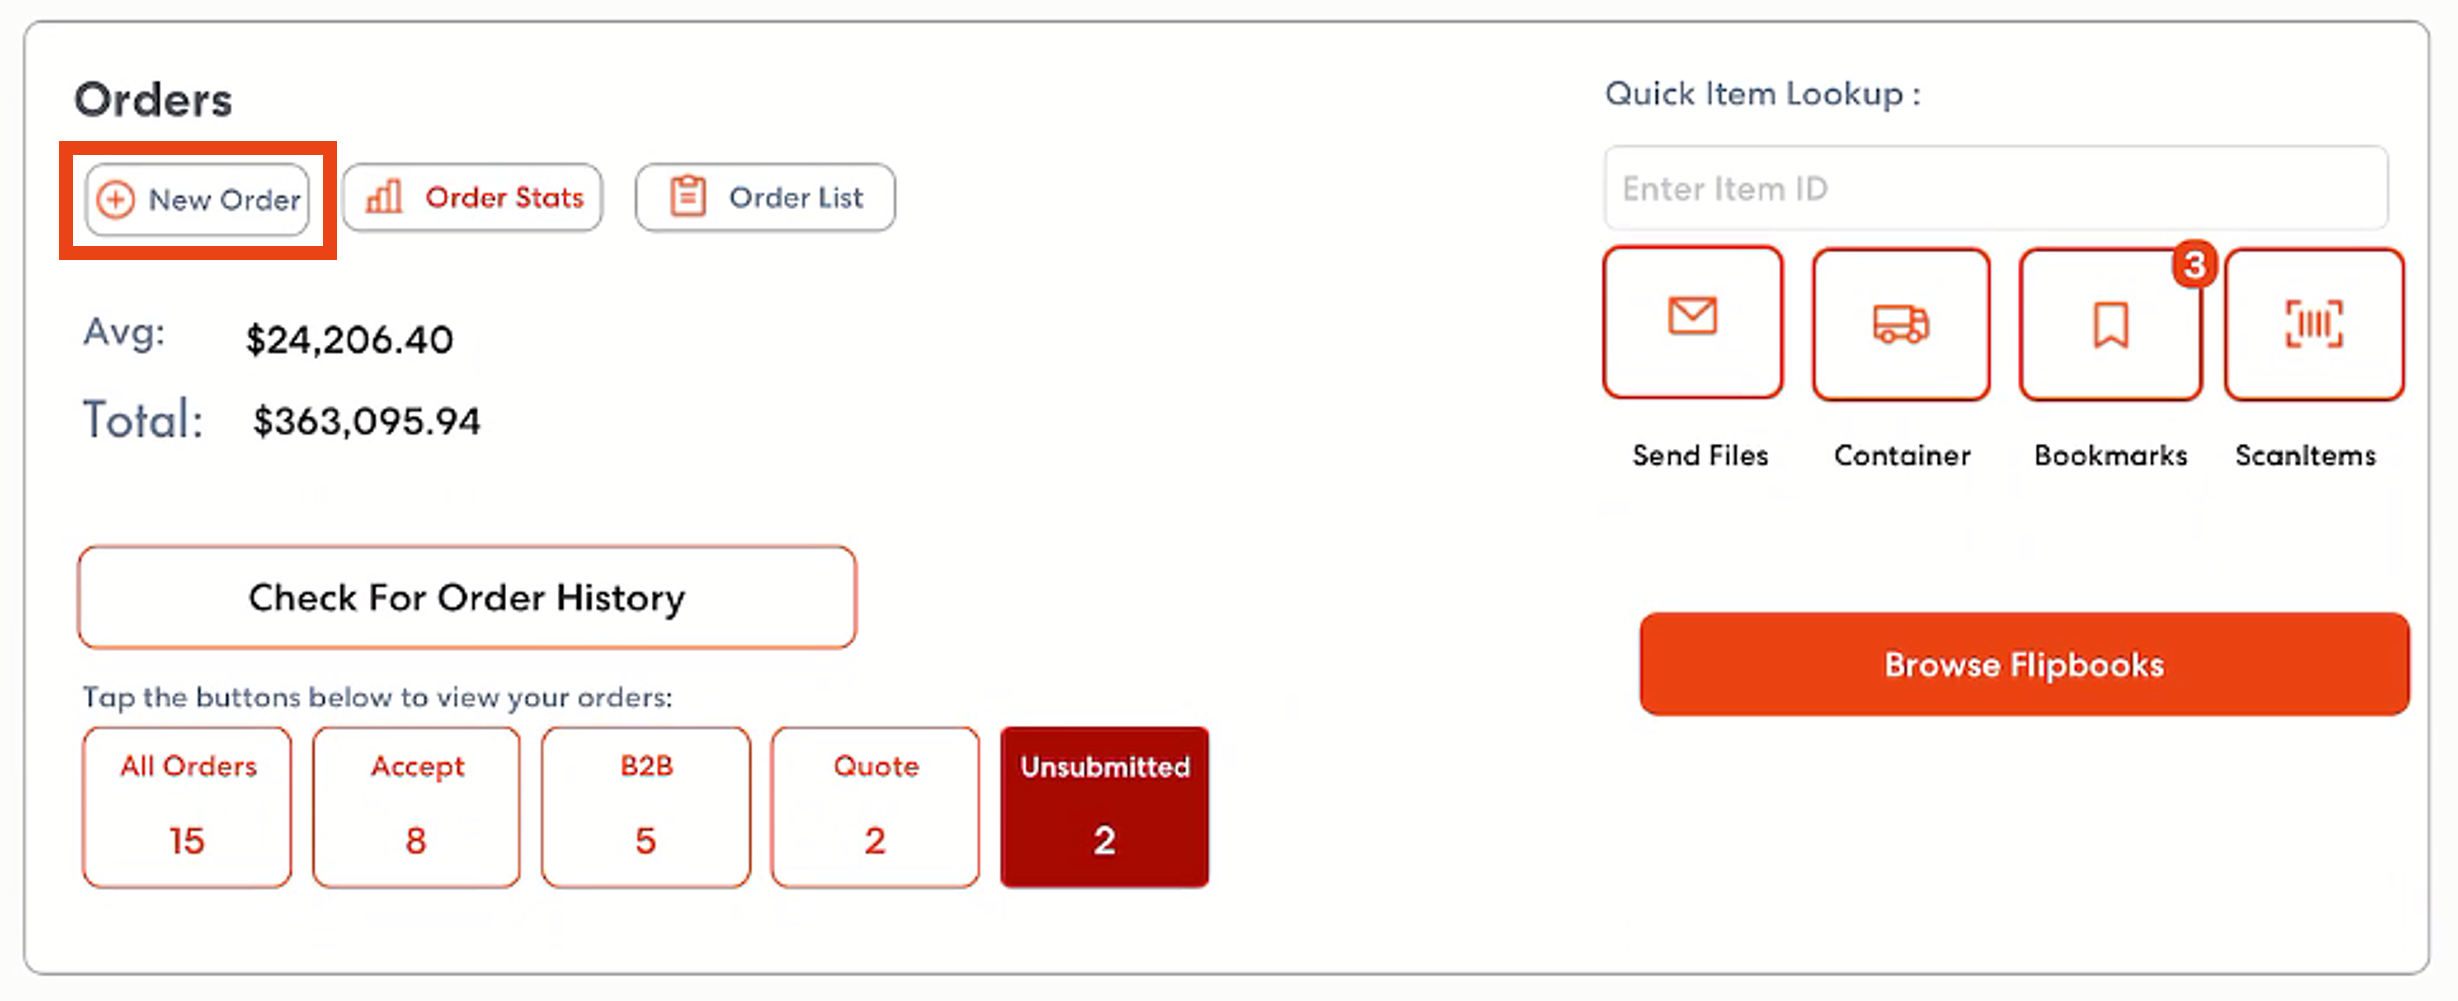The image size is (2458, 1001).
Task: Click the Order Stats button text
Action: click(x=505, y=197)
